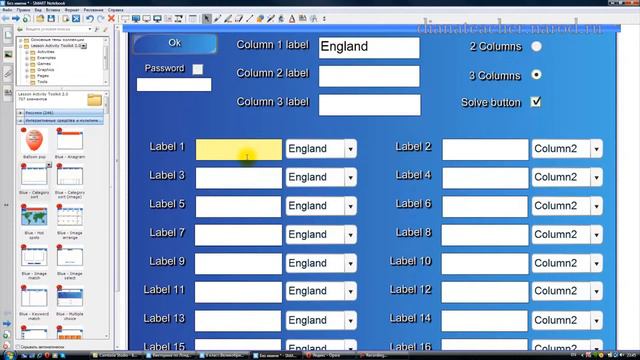
Task: Open the fifth menu-bar item
Action: (x=72, y=10)
